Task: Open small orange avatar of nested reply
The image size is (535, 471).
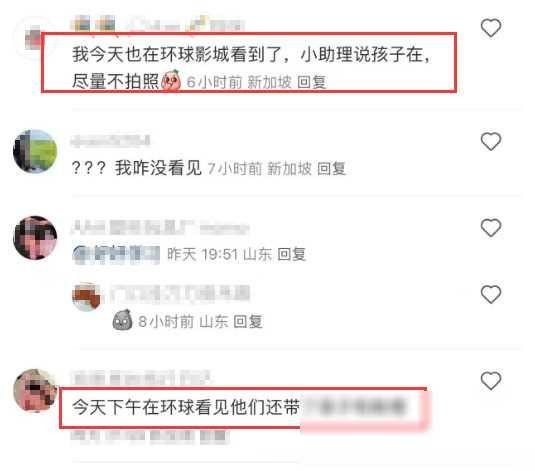Action: pyautogui.click(x=87, y=297)
